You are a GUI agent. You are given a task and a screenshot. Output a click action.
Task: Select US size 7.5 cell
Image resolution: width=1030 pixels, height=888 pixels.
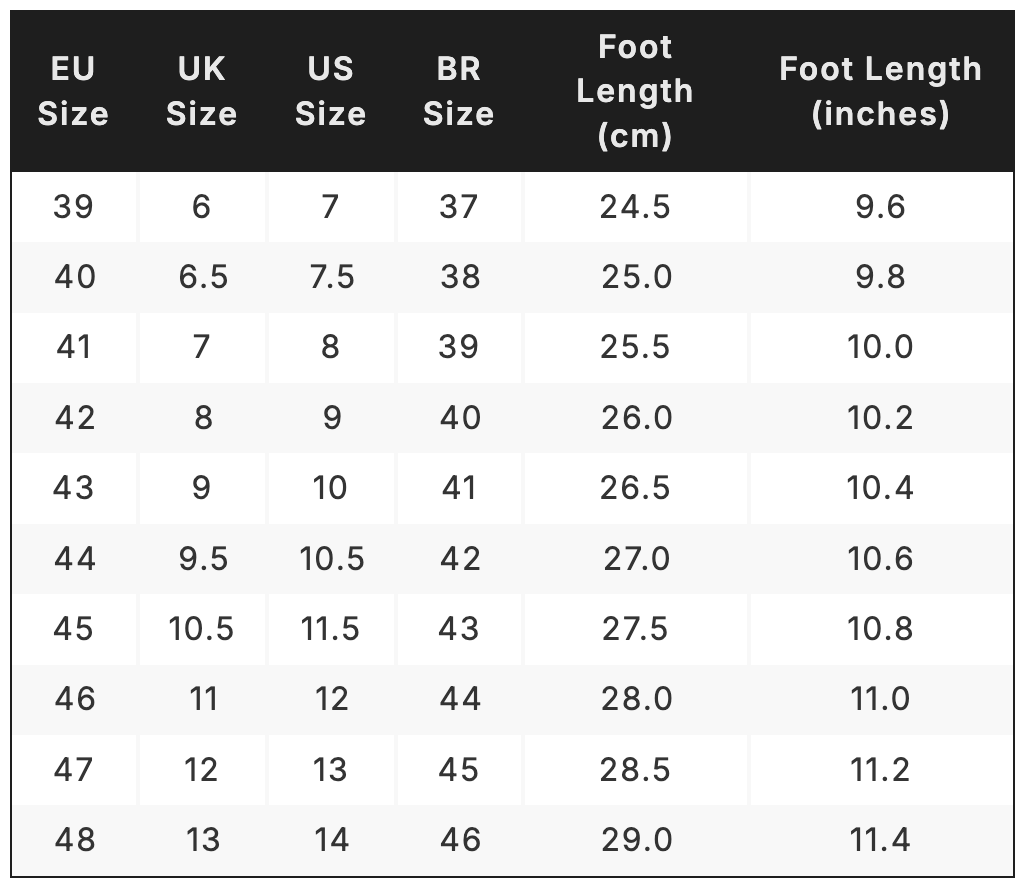pos(331,277)
